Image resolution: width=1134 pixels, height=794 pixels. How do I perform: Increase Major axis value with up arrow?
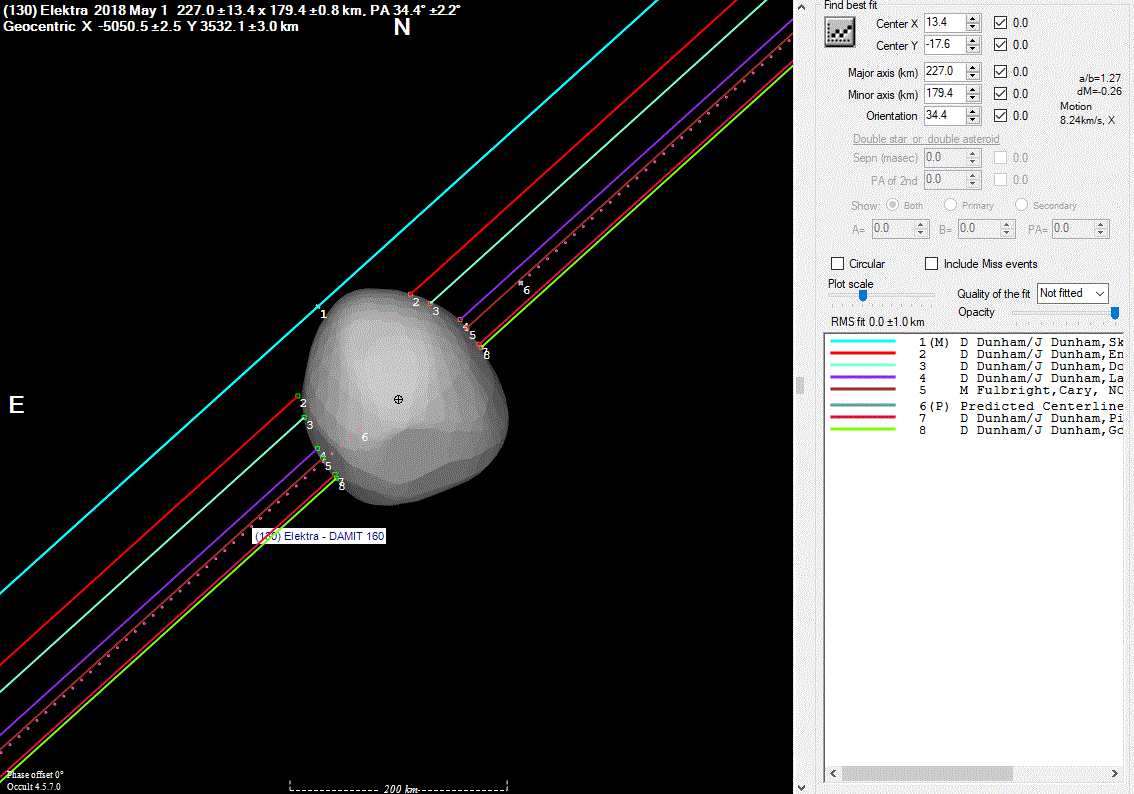(973, 67)
